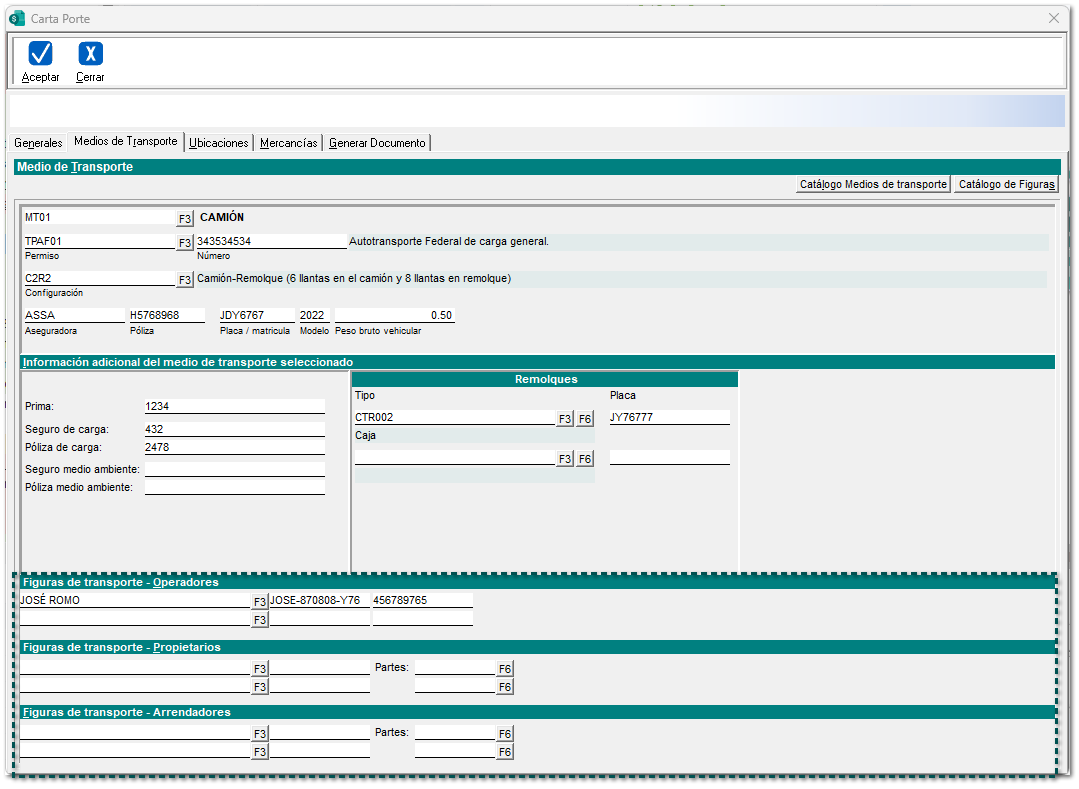Select the Generar Documento tab

(378, 143)
